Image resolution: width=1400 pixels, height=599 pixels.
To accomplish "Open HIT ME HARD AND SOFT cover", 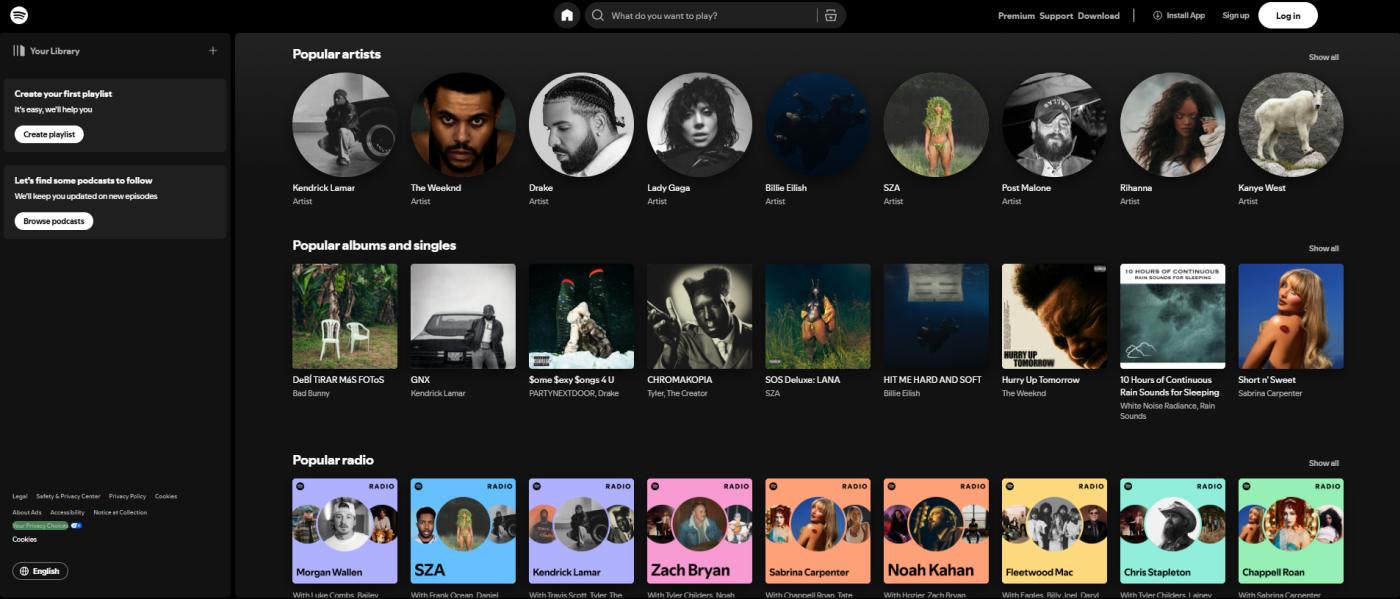I will (x=936, y=316).
